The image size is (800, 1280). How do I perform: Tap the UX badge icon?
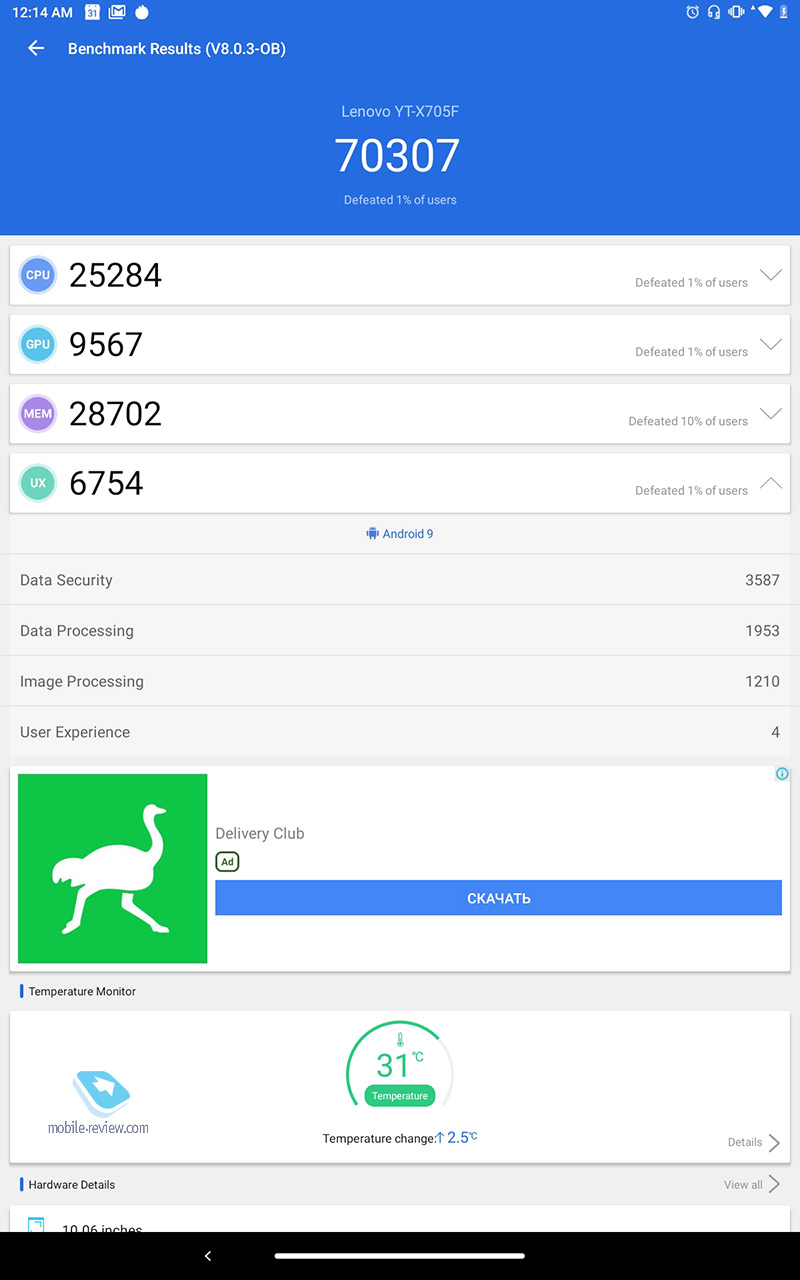point(38,483)
